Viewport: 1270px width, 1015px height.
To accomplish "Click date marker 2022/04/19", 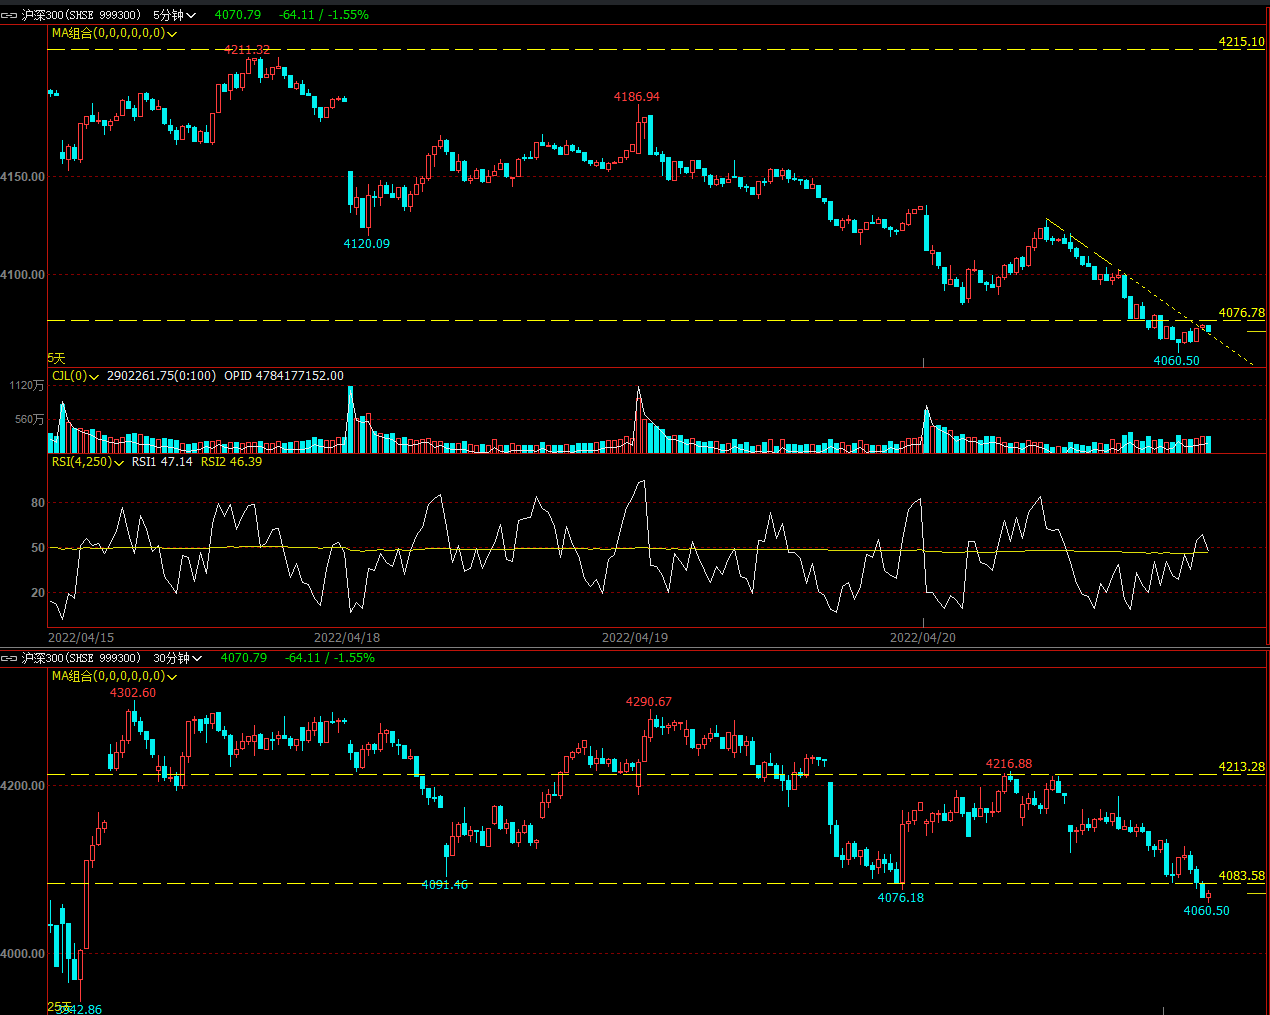I will pos(635,638).
